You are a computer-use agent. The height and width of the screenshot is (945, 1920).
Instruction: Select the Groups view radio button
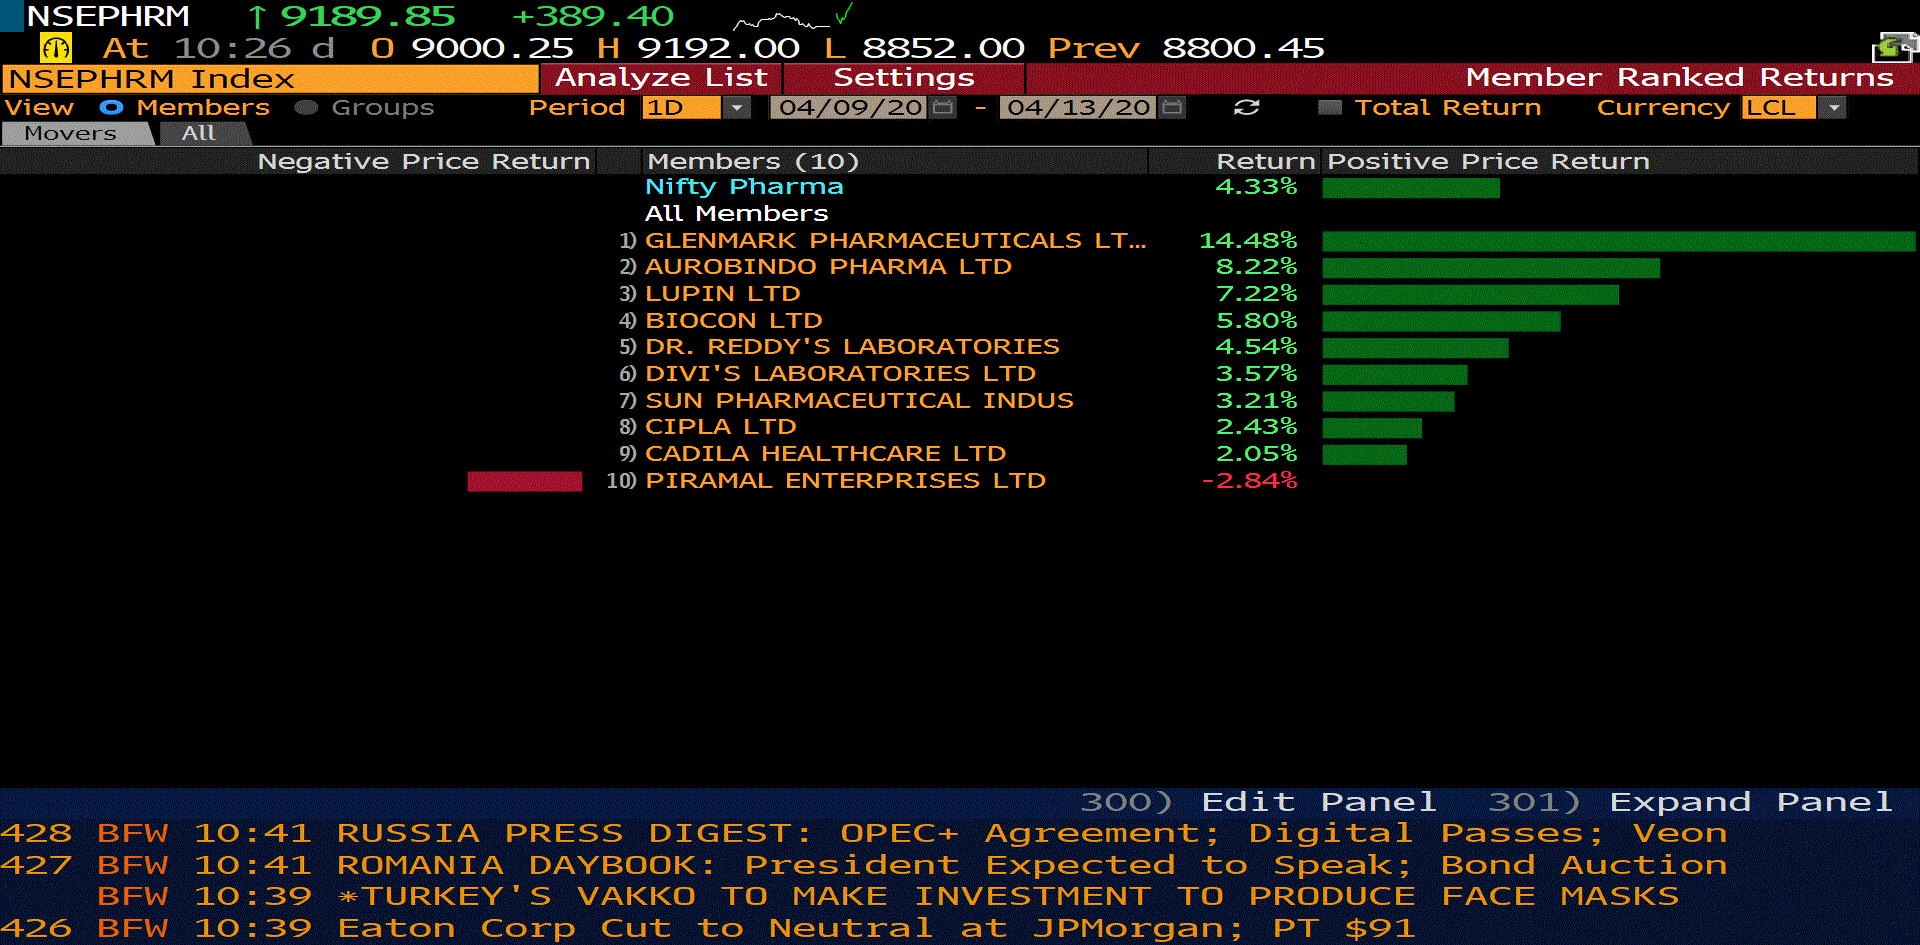coord(306,108)
